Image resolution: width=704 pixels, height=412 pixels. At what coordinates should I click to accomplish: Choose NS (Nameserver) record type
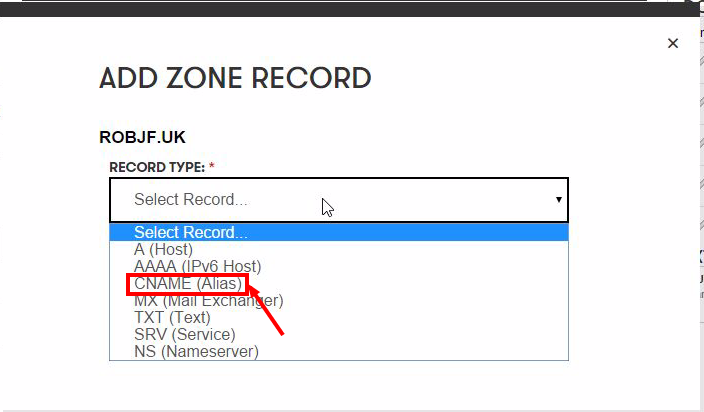pos(196,352)
